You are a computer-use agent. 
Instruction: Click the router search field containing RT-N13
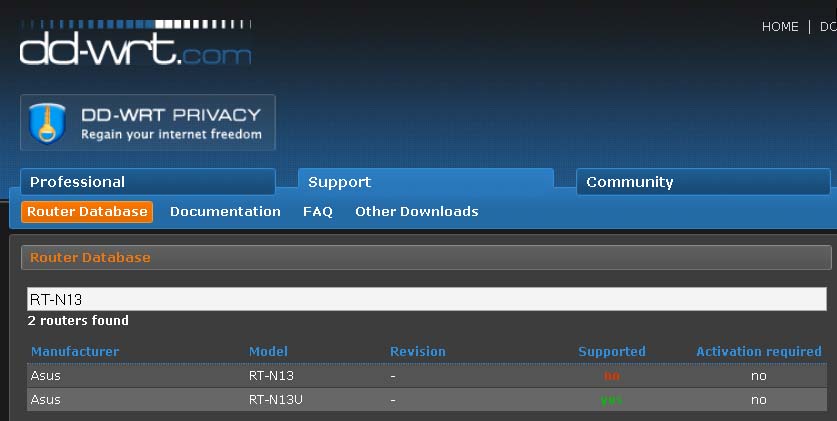click(x=427, y=299)
